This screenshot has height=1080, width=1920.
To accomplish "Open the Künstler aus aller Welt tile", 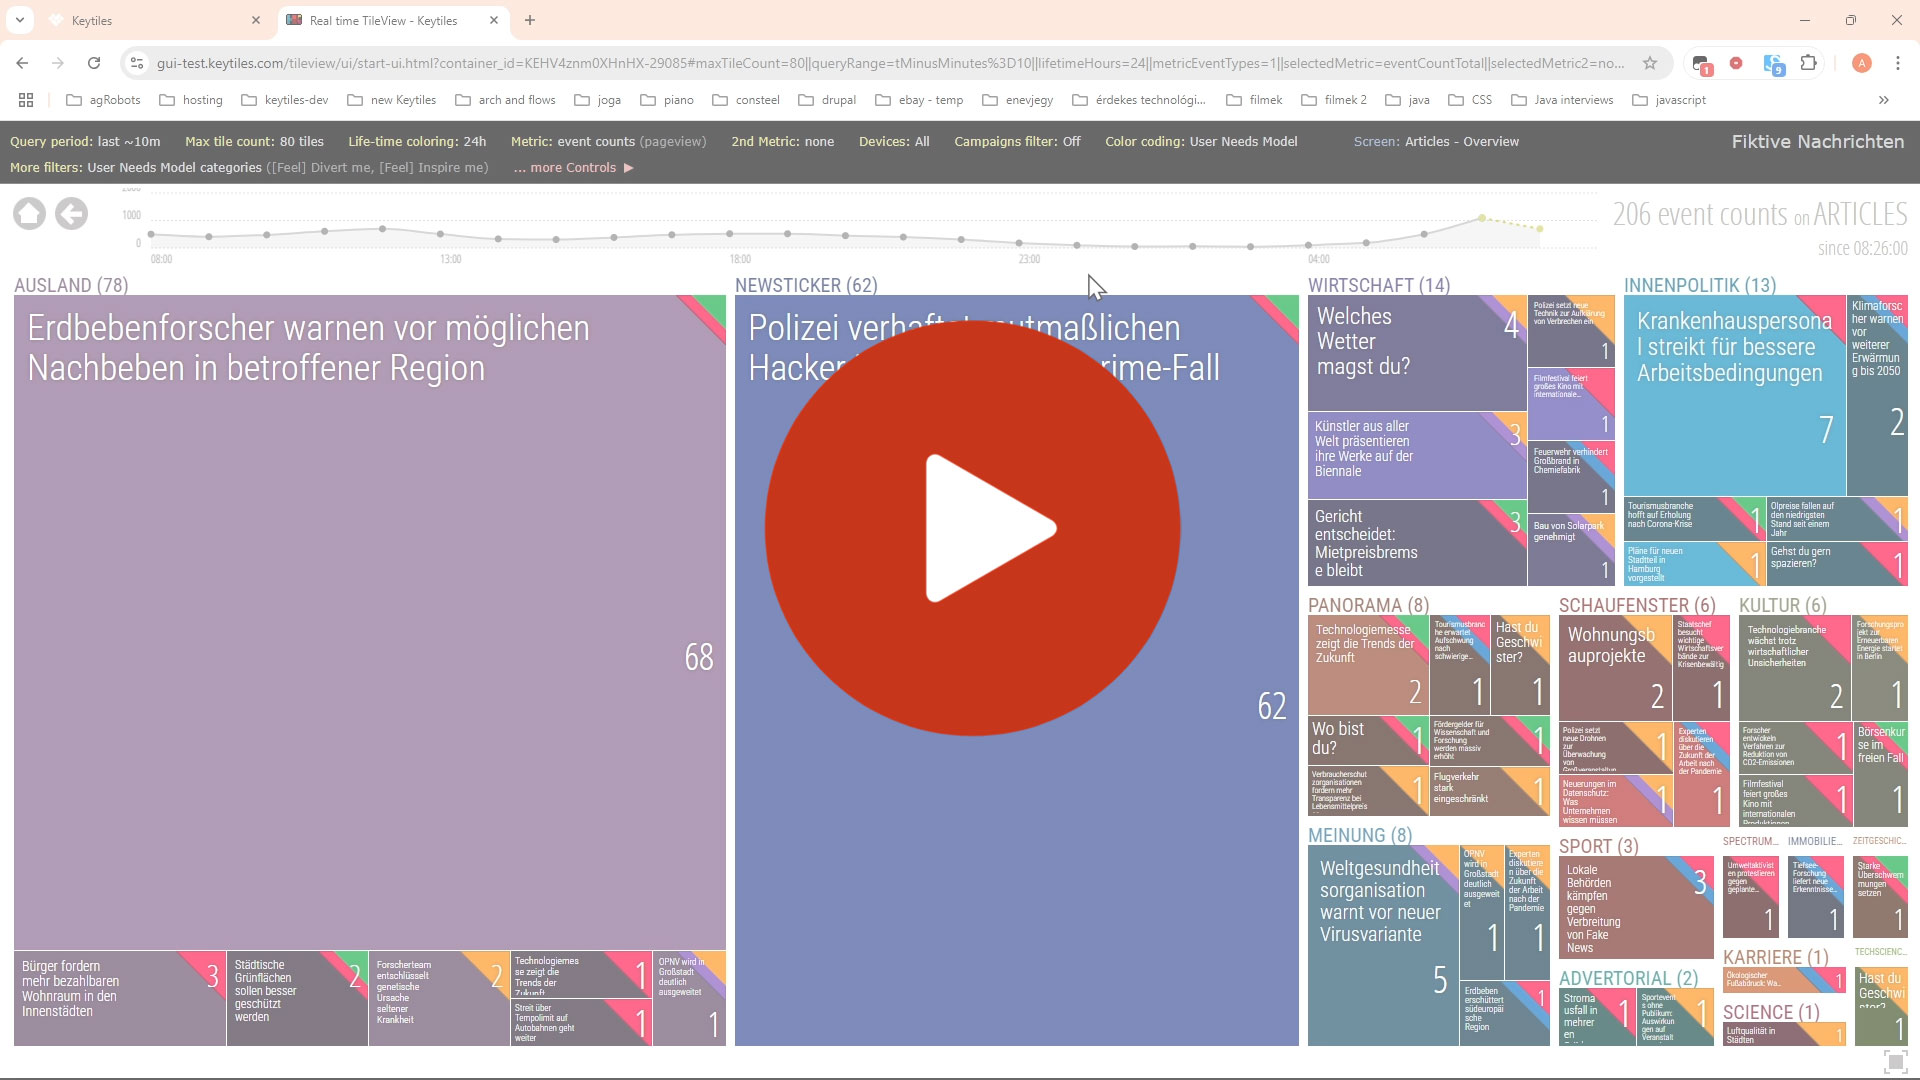I will pyautogui.click(x=1417, y=456).
